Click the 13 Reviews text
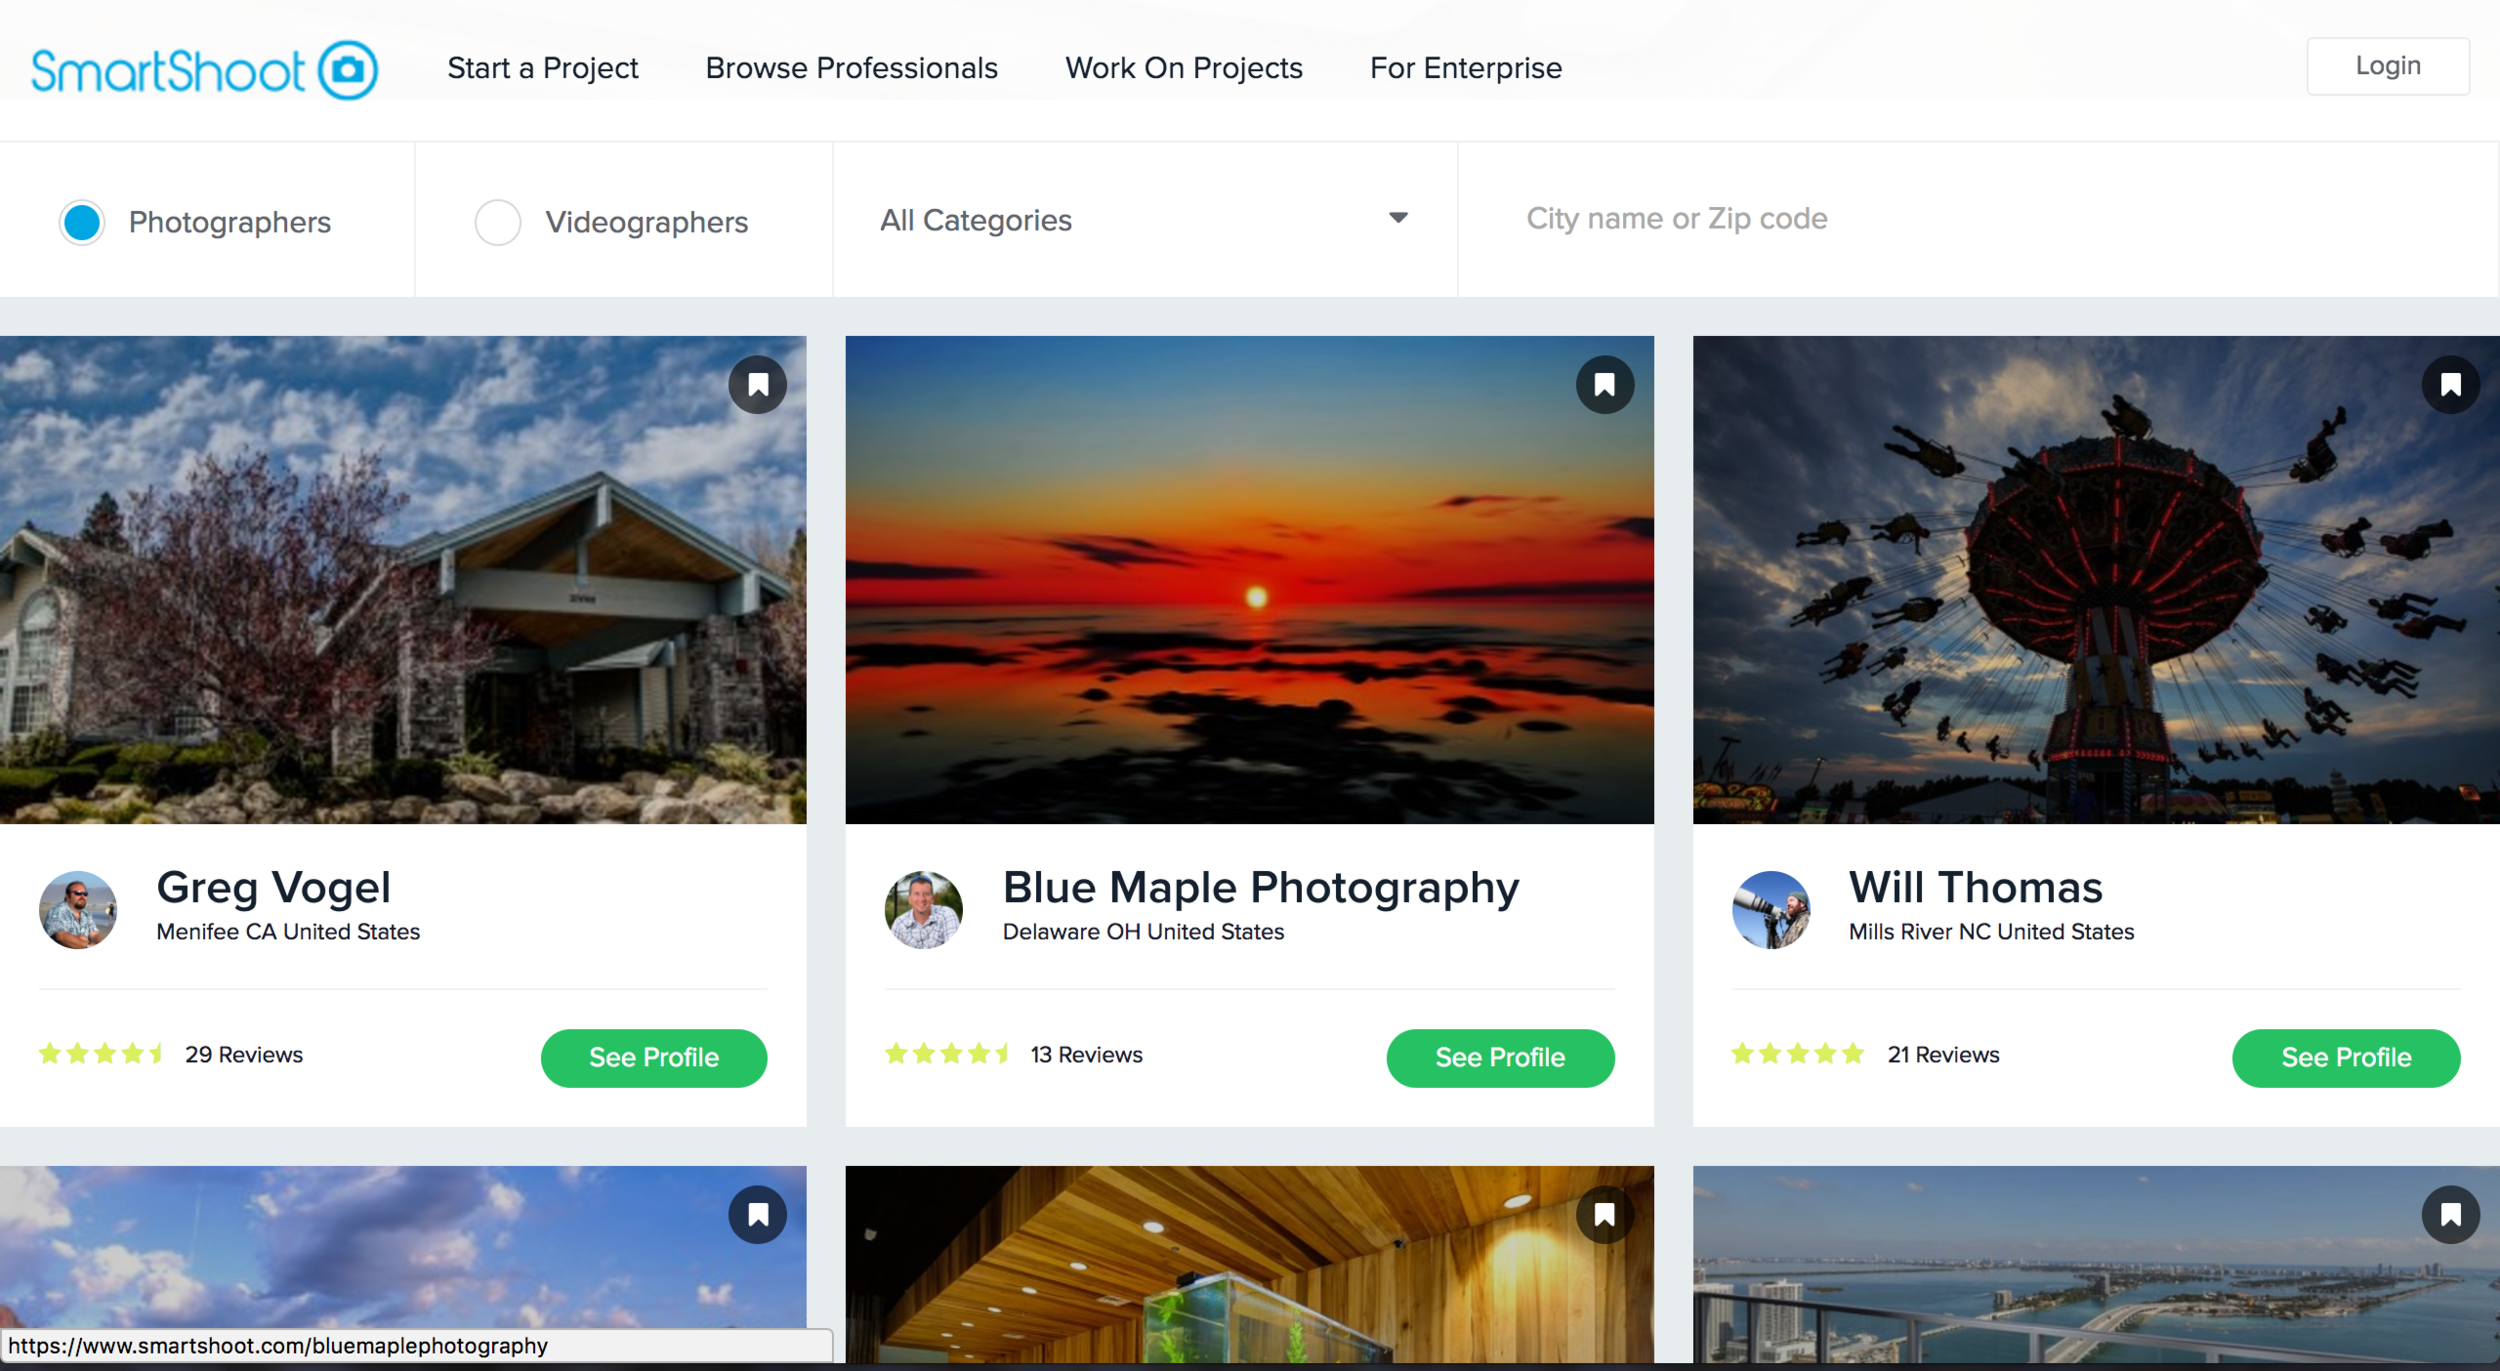2500x1371 pixels. click(x=1087, y=1055)
